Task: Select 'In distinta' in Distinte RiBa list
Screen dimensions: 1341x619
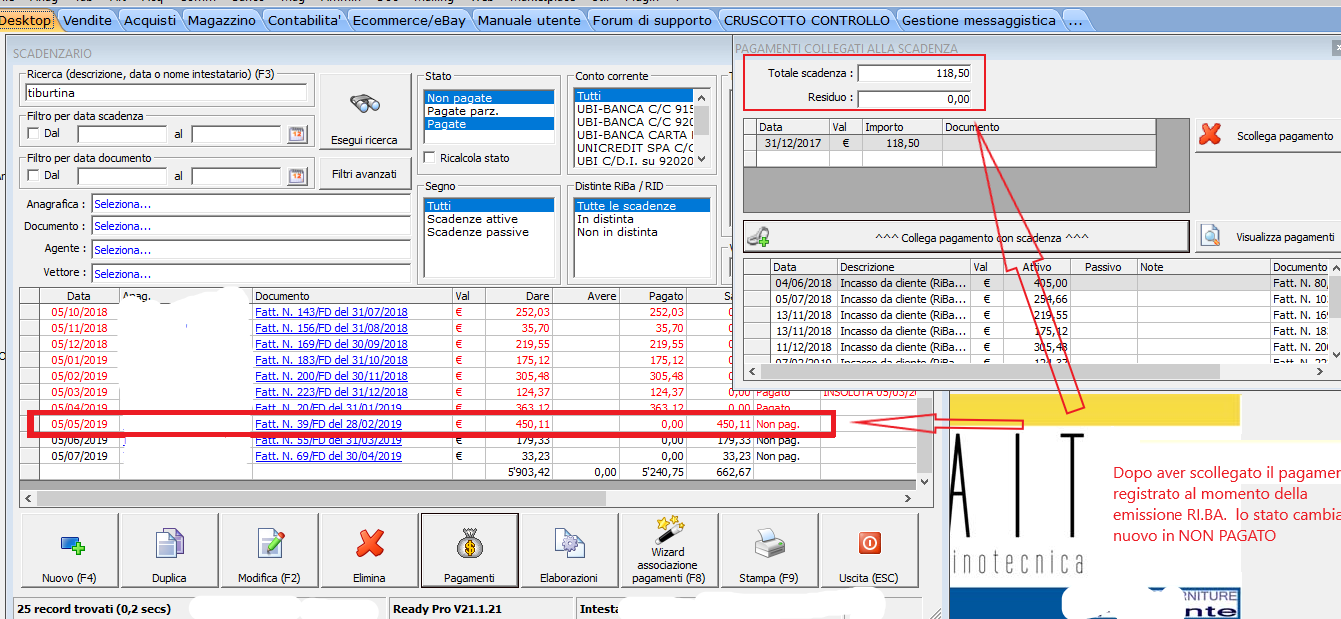Action: [x=642, y=219]
